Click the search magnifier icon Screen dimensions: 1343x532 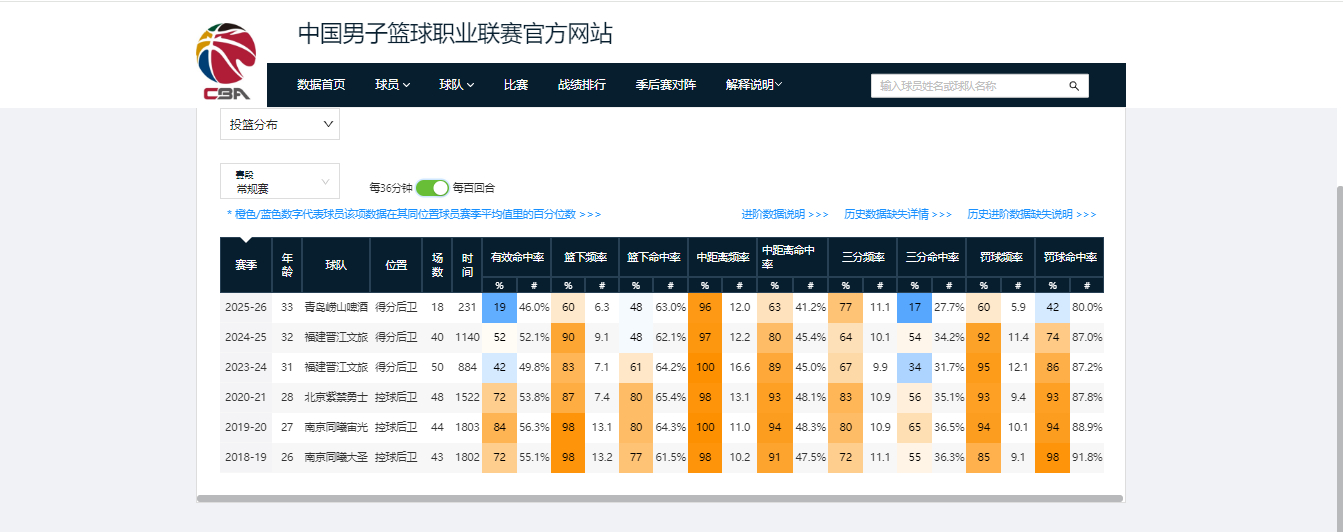click(x=1074, y=86)
